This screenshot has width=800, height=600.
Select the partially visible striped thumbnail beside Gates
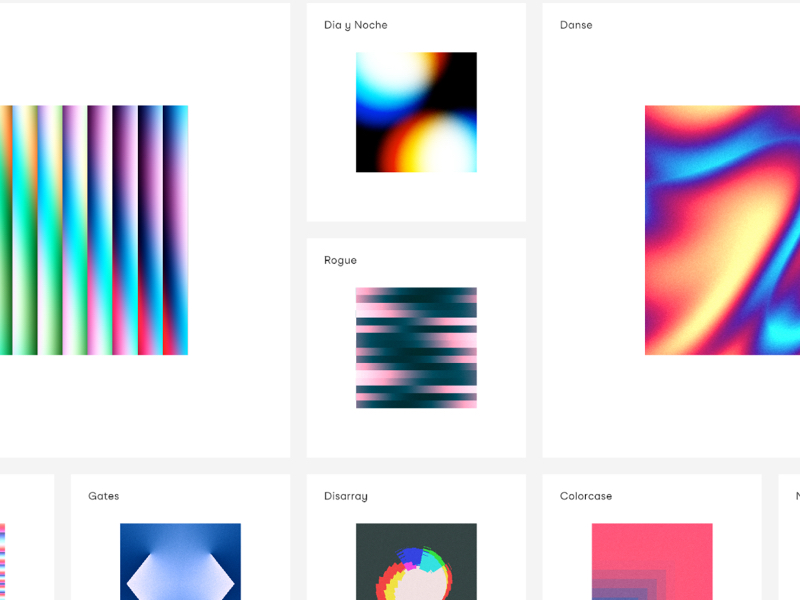pos(3,562)
